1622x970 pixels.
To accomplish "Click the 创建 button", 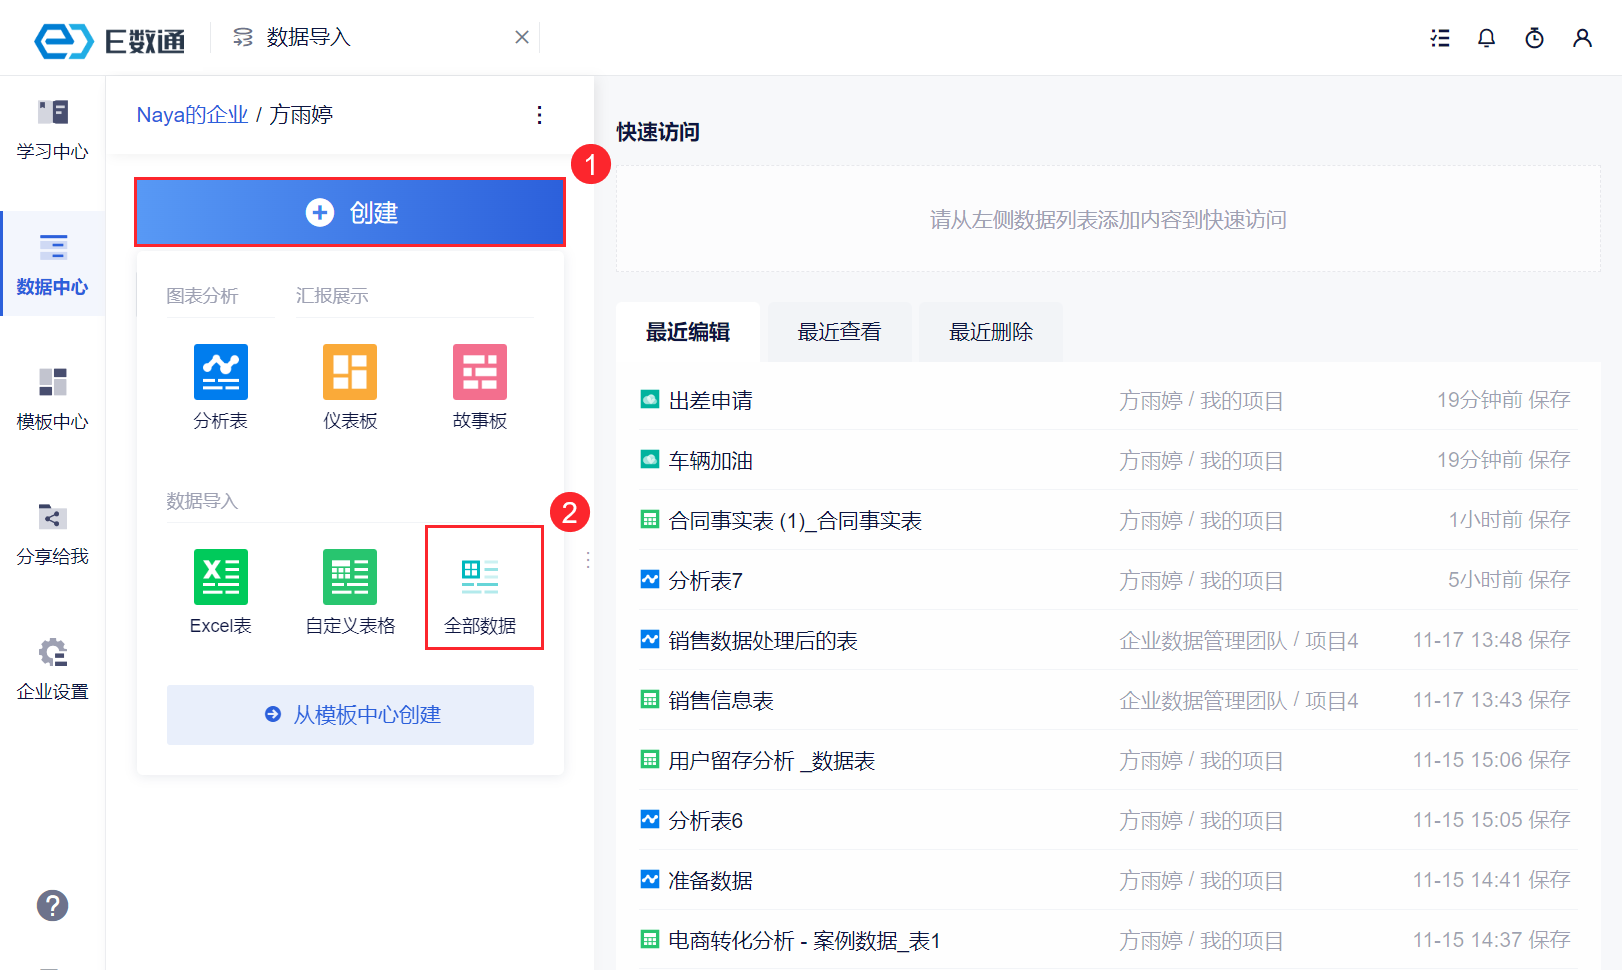I will (x=350, y=212).
